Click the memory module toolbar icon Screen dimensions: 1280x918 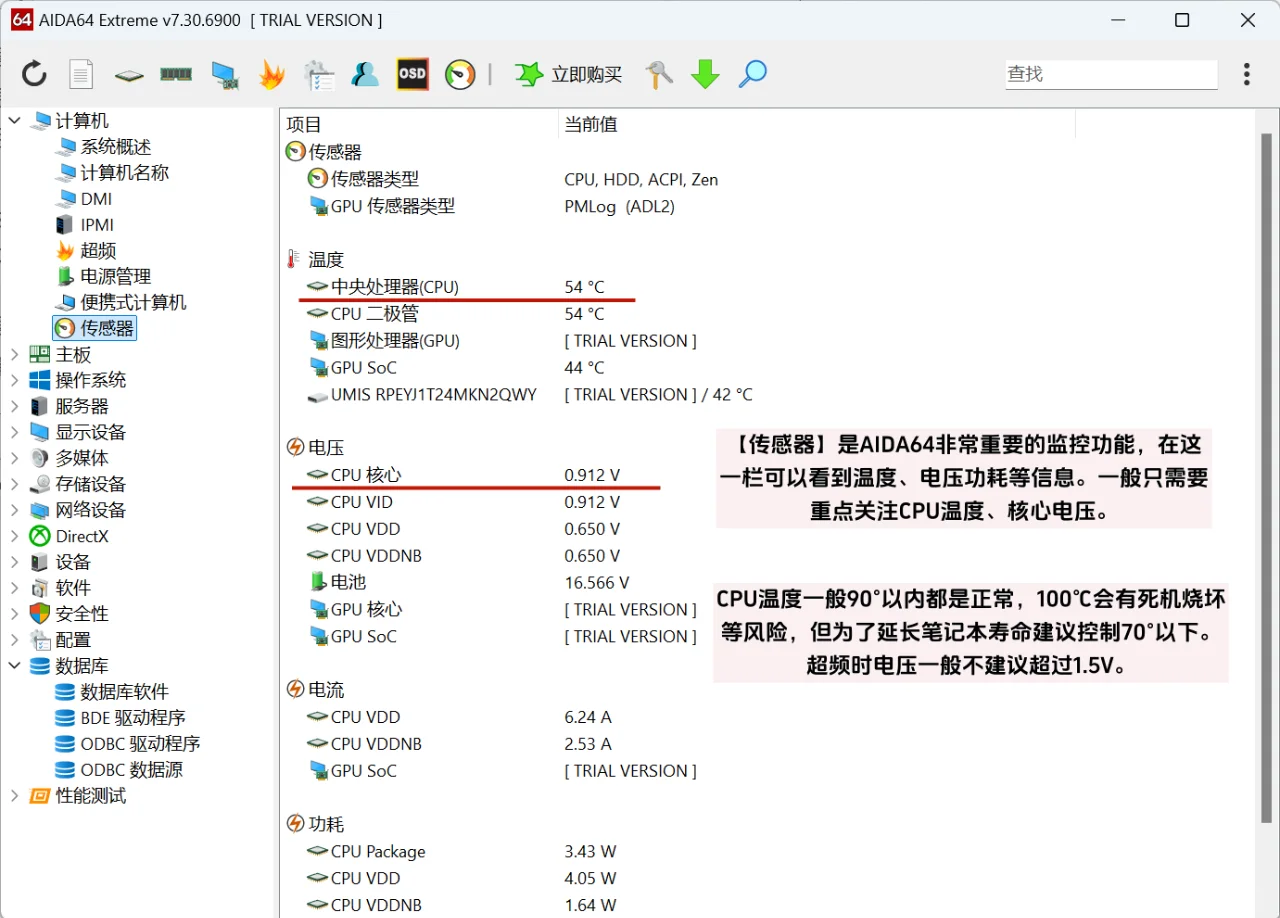176,74
